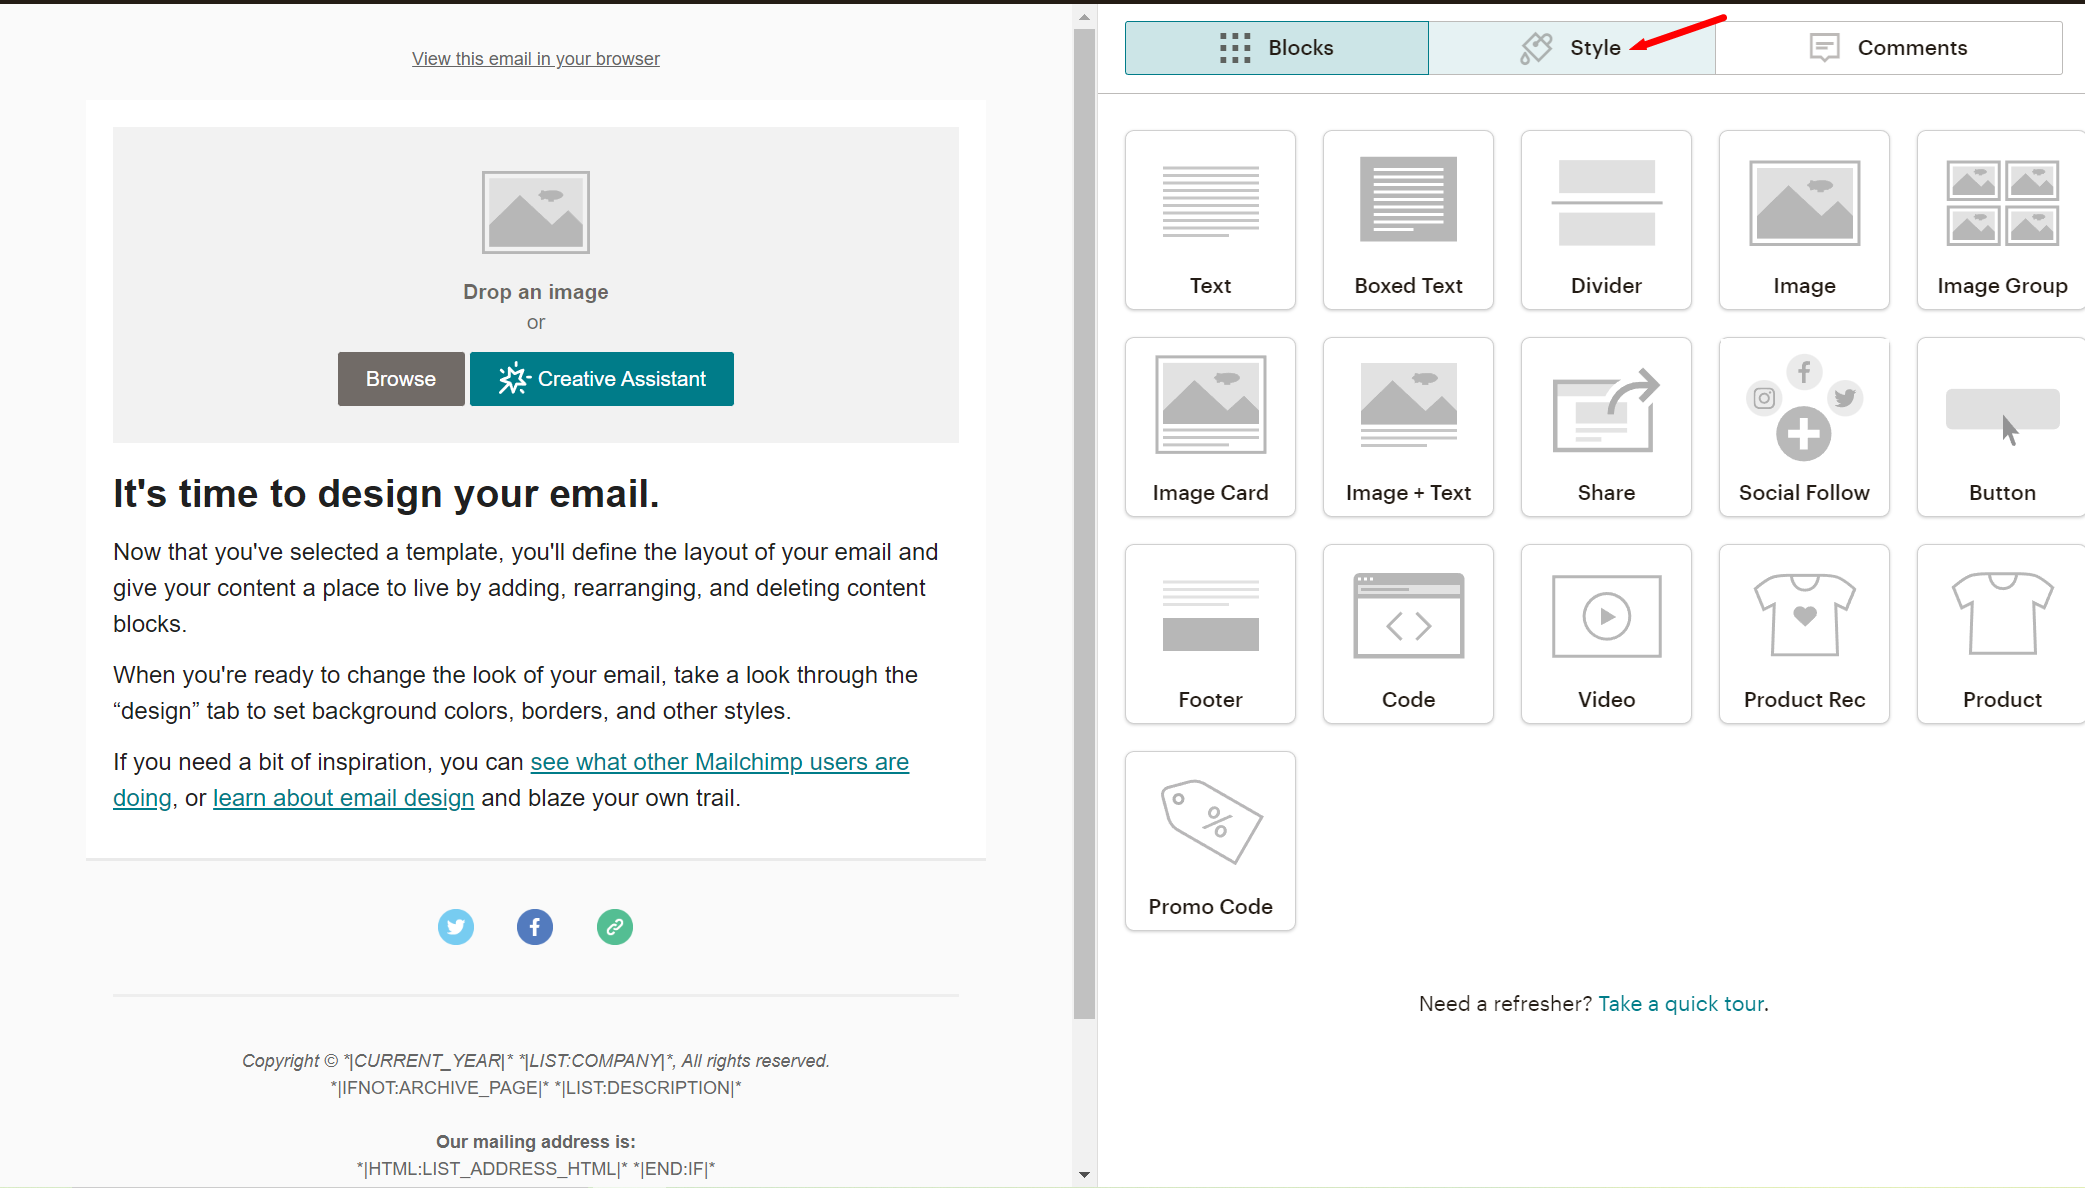This screenshot has height=1188, width=2085.
Task: Click the Browse button
Action: tap(401, 379)
